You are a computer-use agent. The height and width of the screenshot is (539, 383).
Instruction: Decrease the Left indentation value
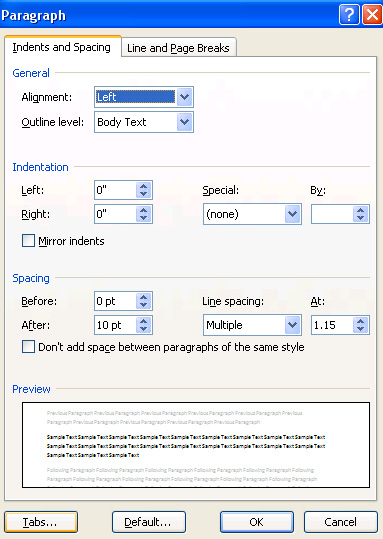pyautogui.click(x=144, y=194)
